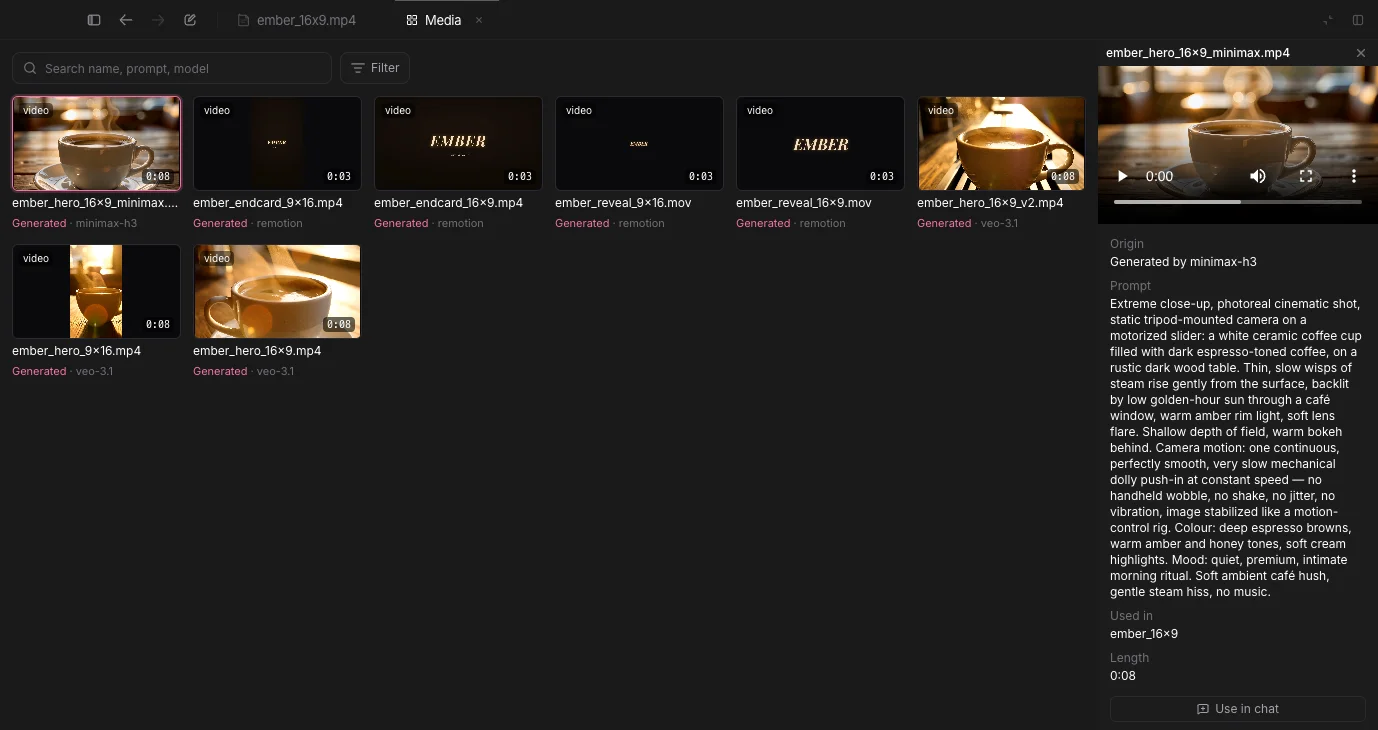Click the collapse arrows icon in top right

click(1328, 20)
